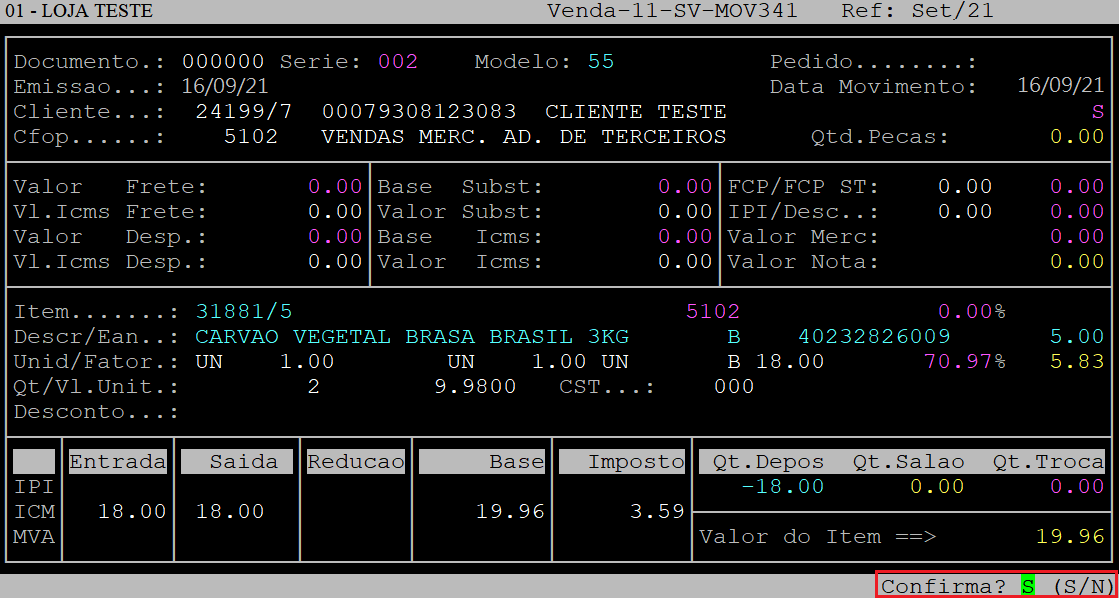Select the Item code 31881/5
This screenshot has width=1119, height=598.
pos(244,312)
